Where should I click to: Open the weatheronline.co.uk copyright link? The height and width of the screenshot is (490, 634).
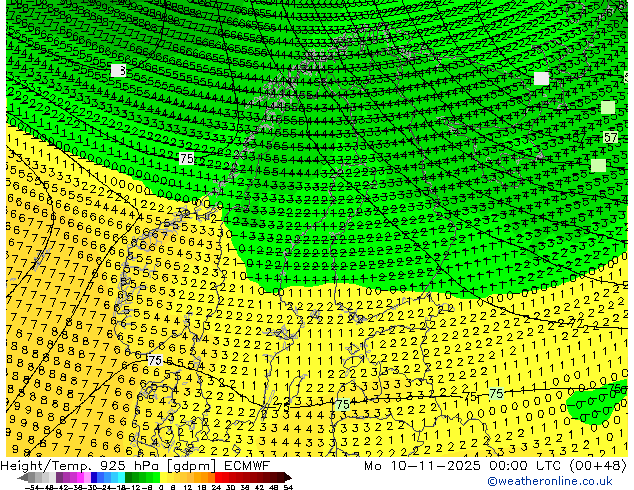tap(550, 481)
